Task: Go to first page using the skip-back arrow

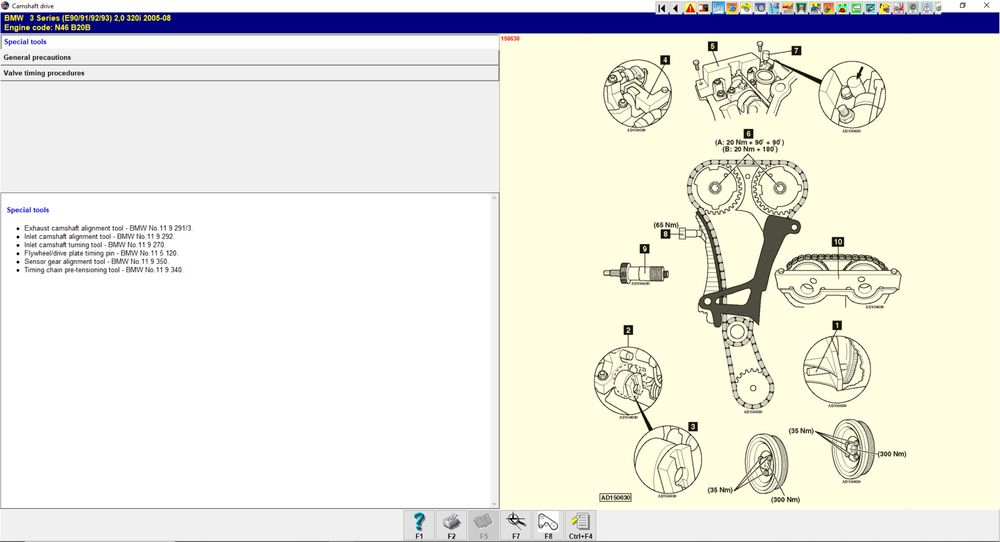Action: coord(662,8)
